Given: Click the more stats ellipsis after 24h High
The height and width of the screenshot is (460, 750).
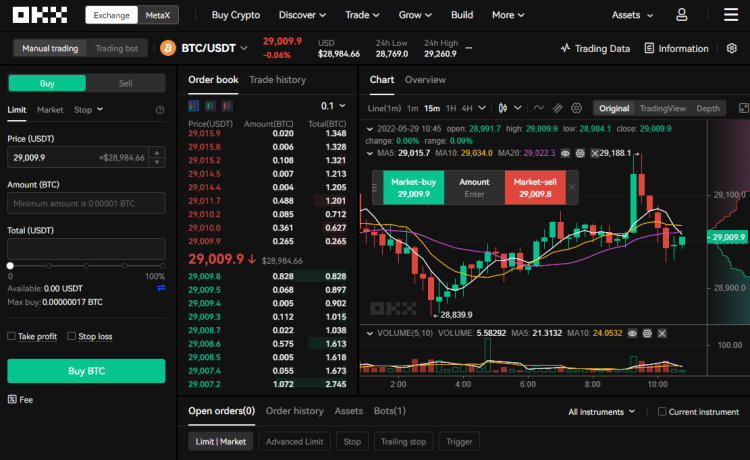Looking at the screenshot, I should point(469,48).
